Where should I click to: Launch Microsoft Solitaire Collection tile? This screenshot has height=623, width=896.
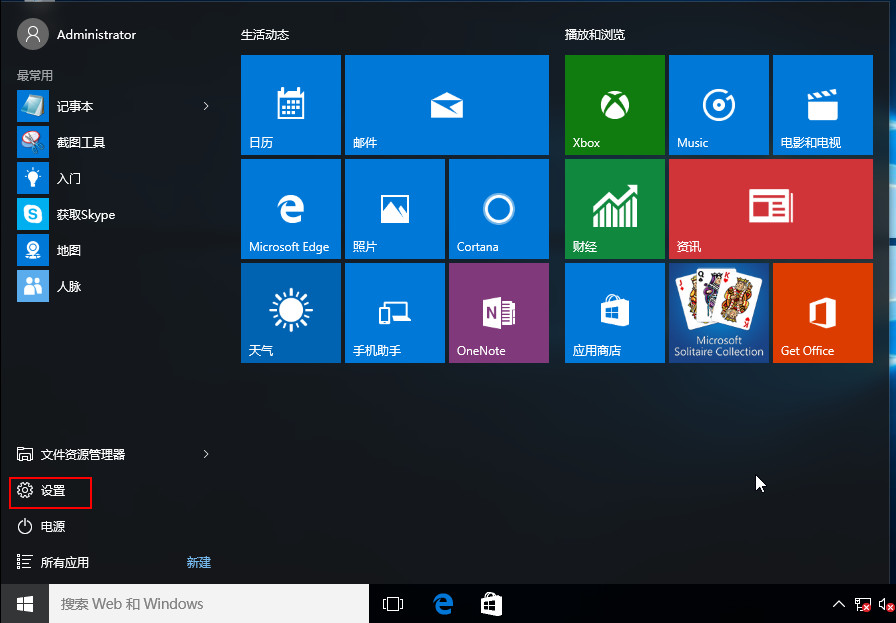tap(718, 313)
